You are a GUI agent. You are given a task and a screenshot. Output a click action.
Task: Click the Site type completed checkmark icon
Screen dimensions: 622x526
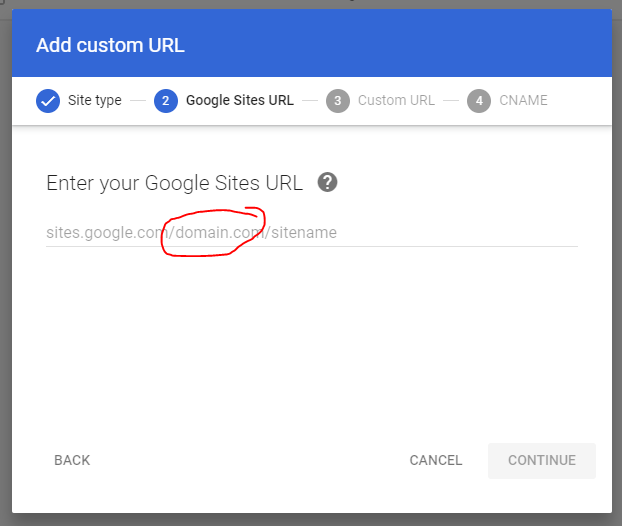coord(48,101)
